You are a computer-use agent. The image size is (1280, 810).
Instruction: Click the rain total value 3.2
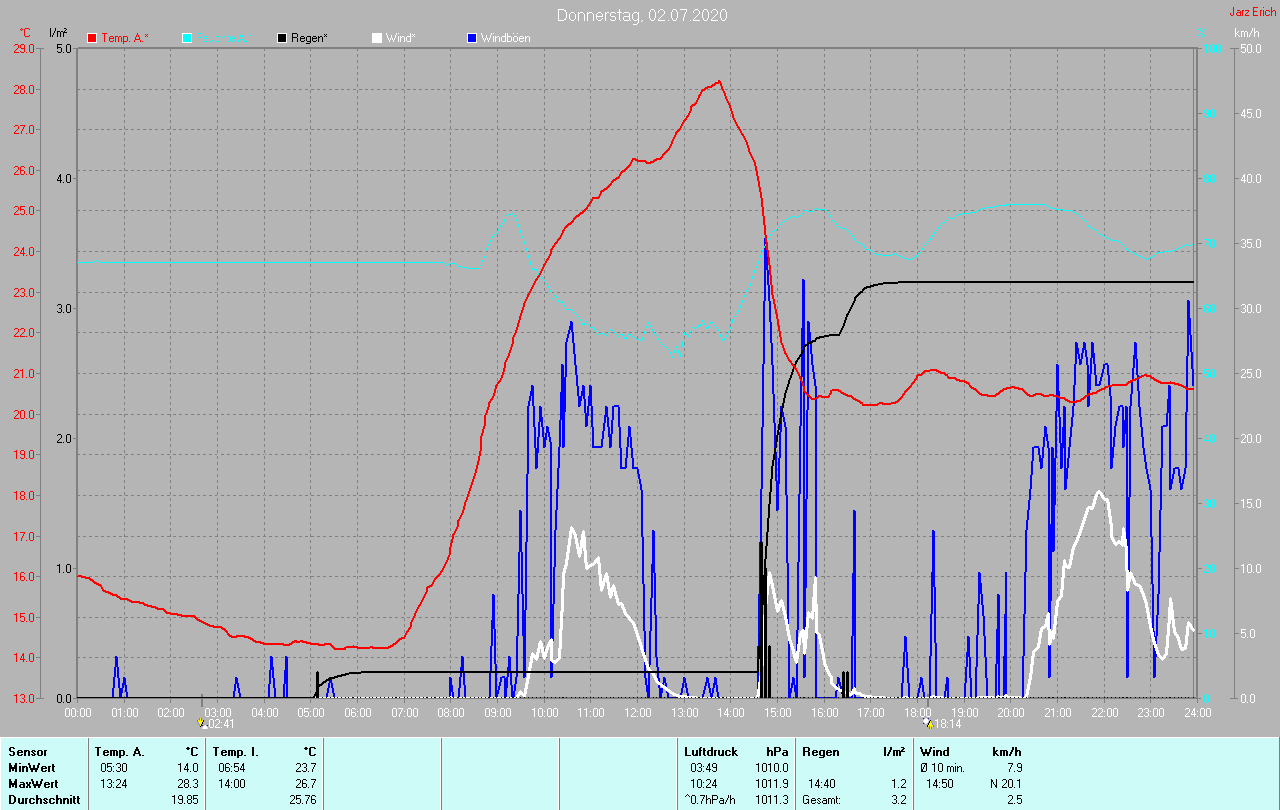pos(898,800)
